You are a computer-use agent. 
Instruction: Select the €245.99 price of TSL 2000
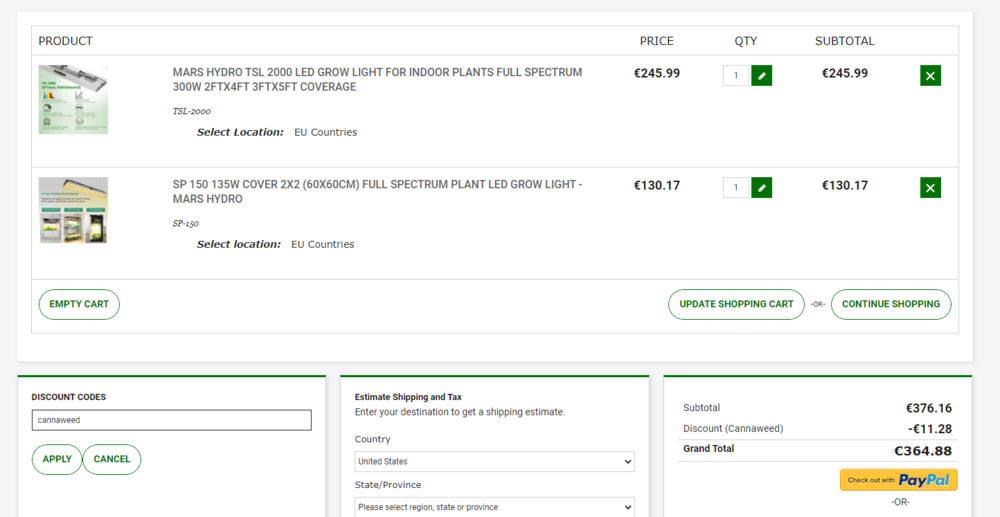point(657,73)
